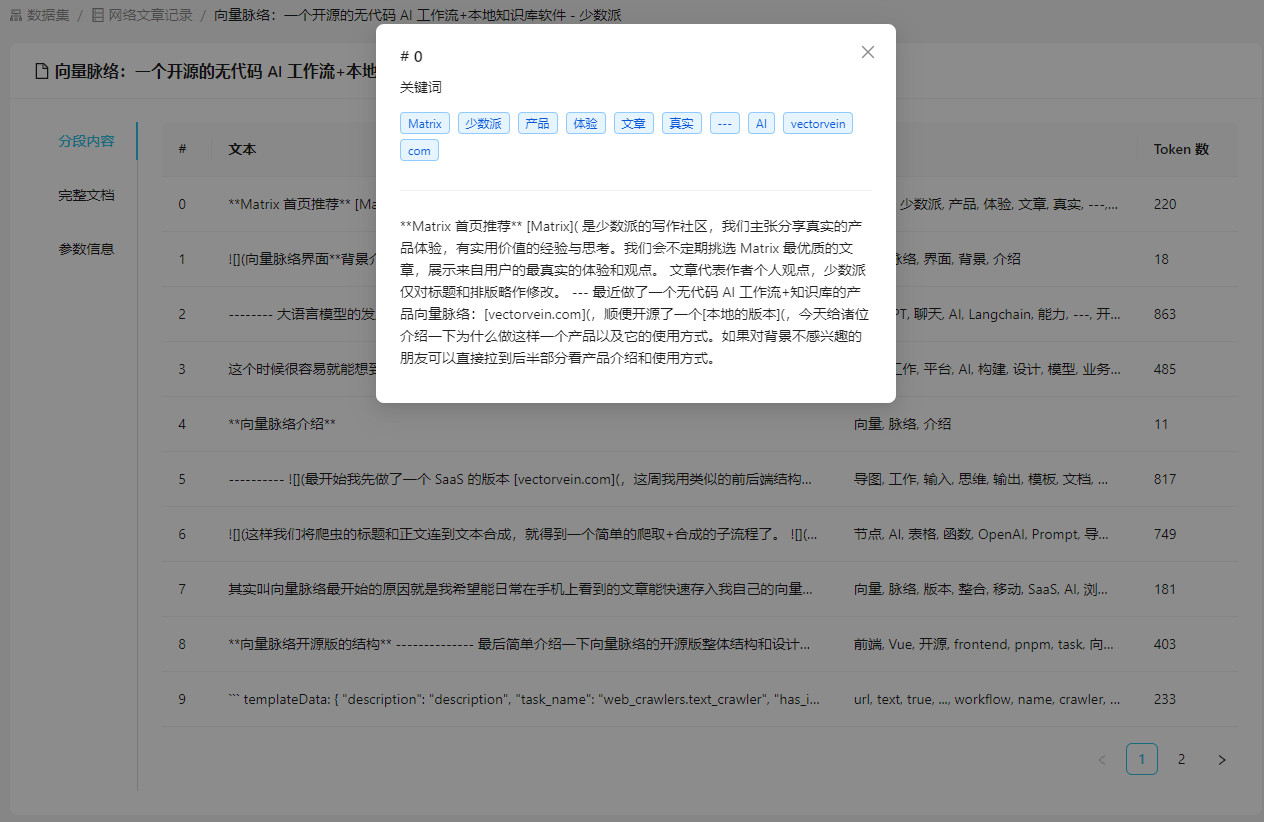Click token count 485
The image size is (1264, 822).
point(1165,369)
